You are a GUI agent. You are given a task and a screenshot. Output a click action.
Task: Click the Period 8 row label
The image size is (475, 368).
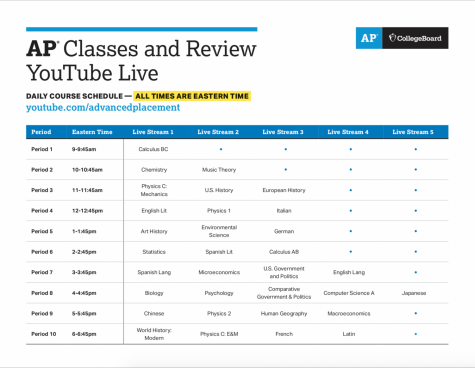tap(42, 293)
